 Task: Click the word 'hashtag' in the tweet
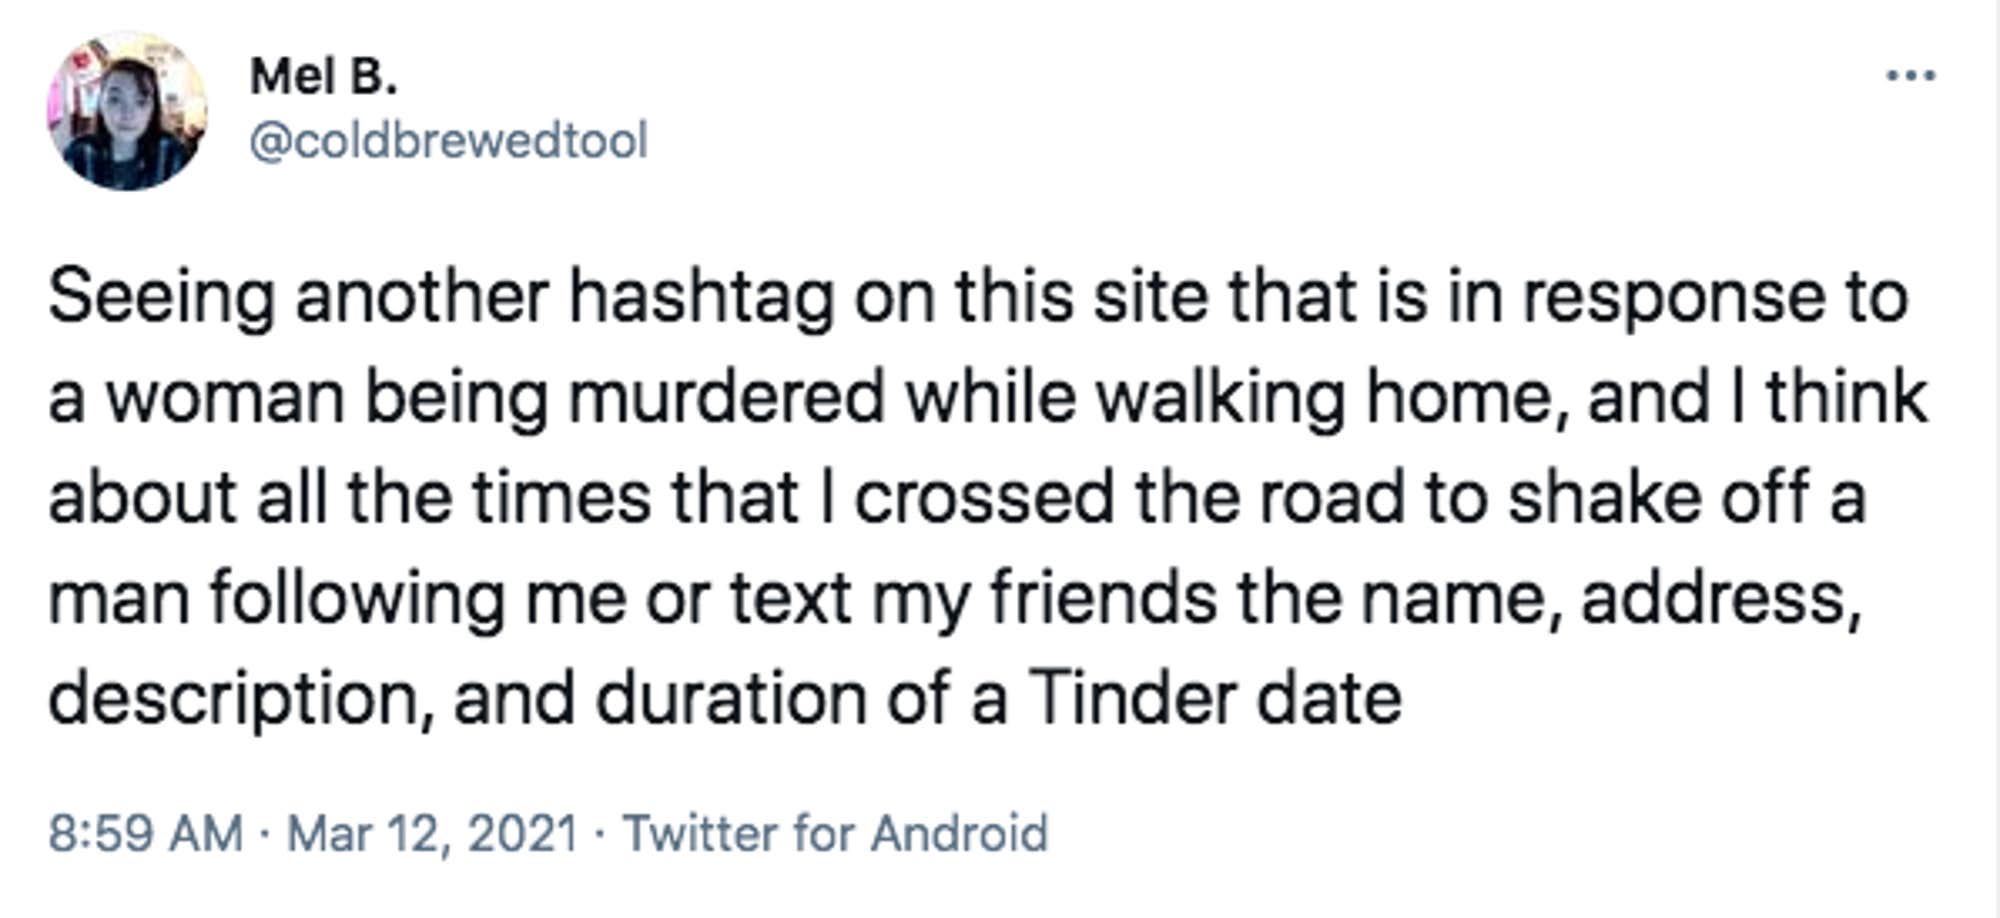702,298
